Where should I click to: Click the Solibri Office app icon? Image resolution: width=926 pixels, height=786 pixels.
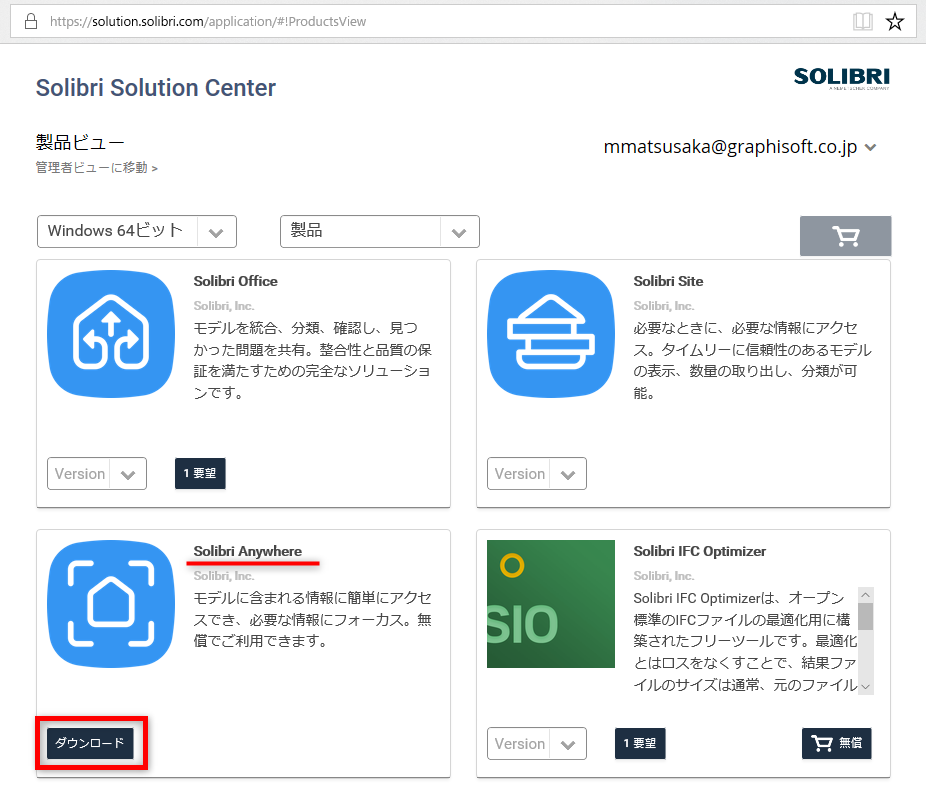pos(111,334)
